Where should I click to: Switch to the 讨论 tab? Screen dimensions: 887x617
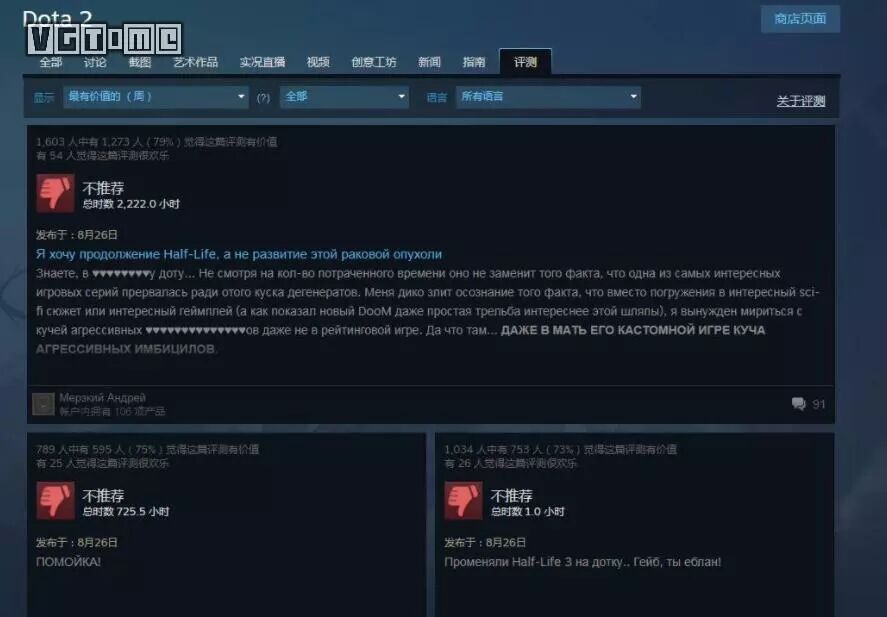click(x=95, y=62)
